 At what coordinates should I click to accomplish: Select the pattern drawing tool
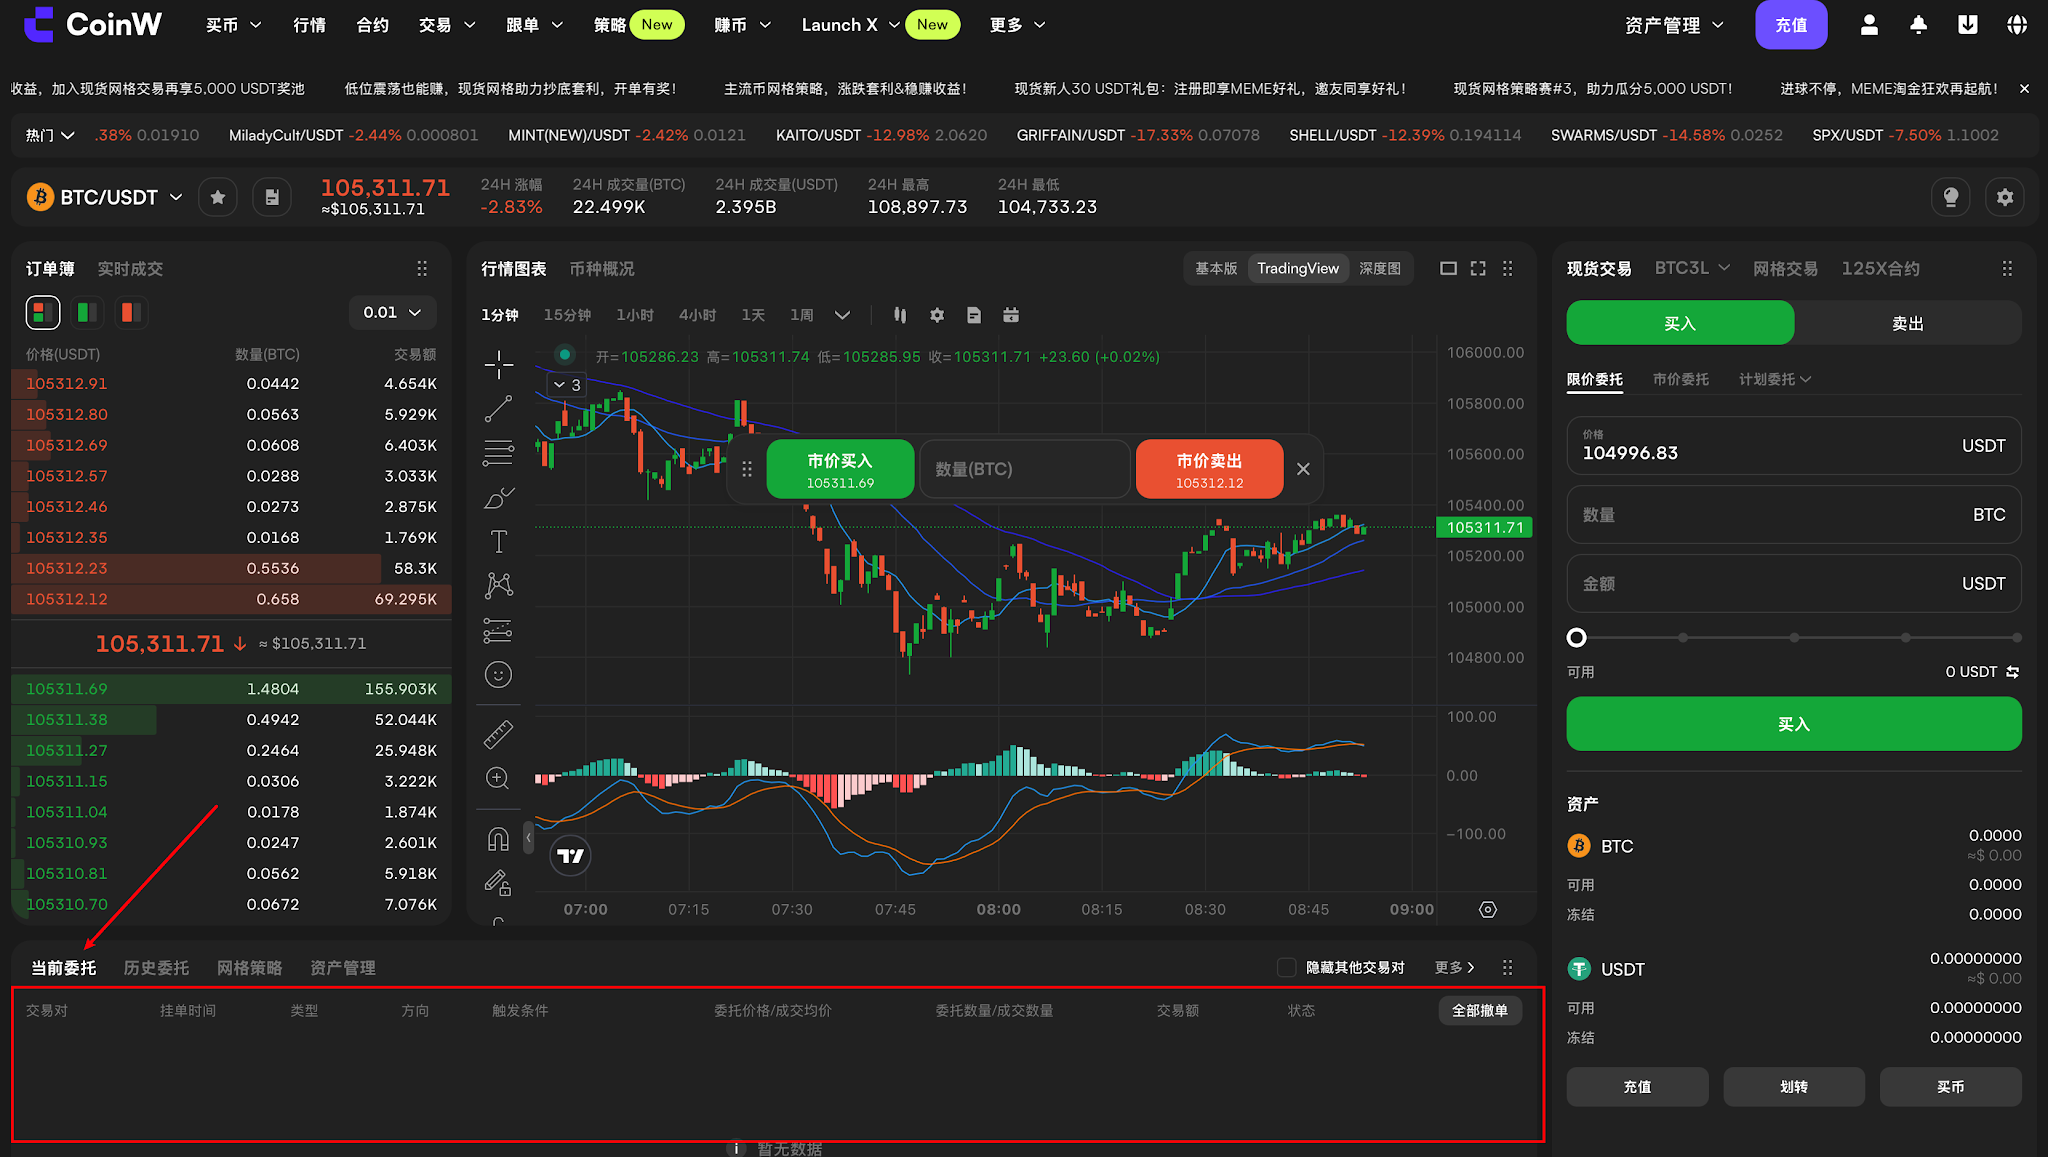498,585
